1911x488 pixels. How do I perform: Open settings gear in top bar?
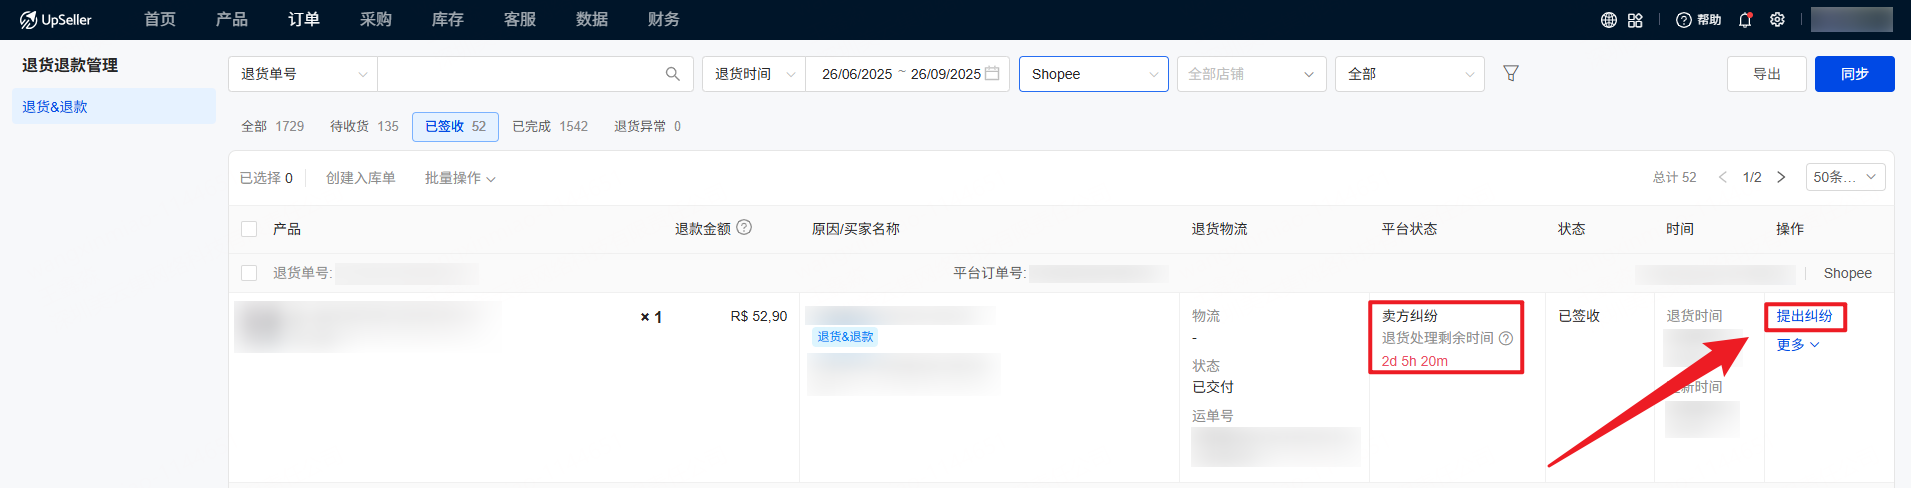tap(1777, 20)
